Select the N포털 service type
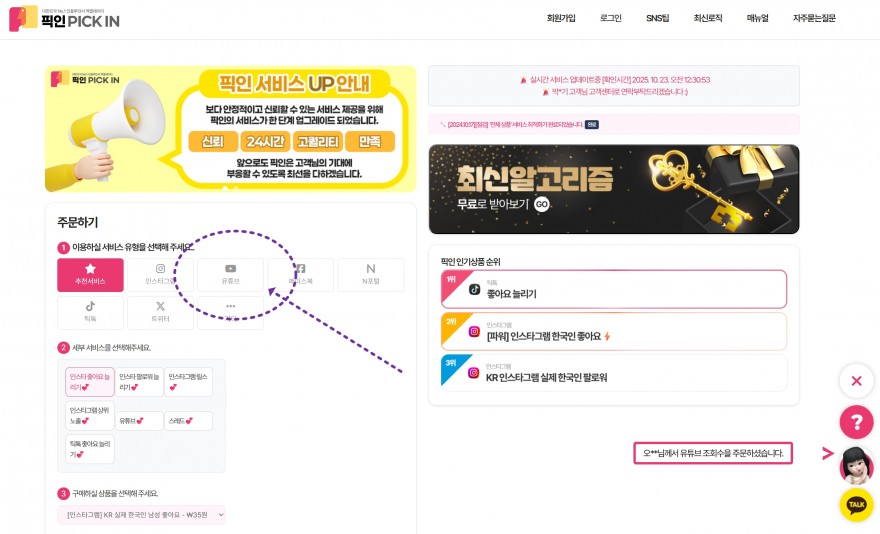This screenshot has height=534, width=880. pos(371,275)
